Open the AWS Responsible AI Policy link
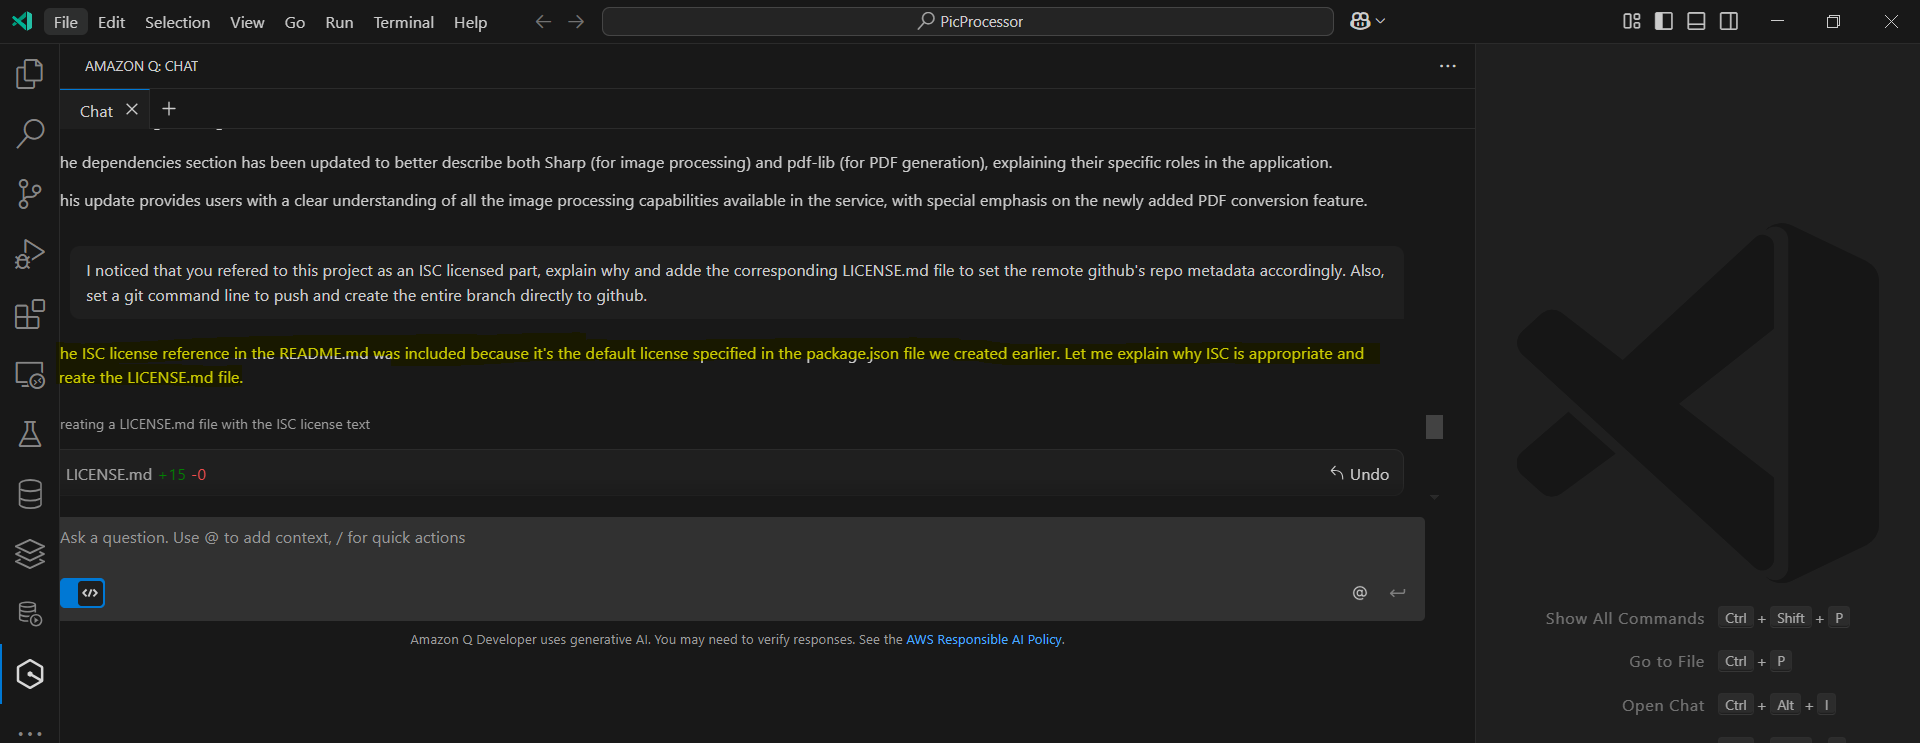This screenshot has width=1920, height=743. pyautogui.click(x=984, y=640)
